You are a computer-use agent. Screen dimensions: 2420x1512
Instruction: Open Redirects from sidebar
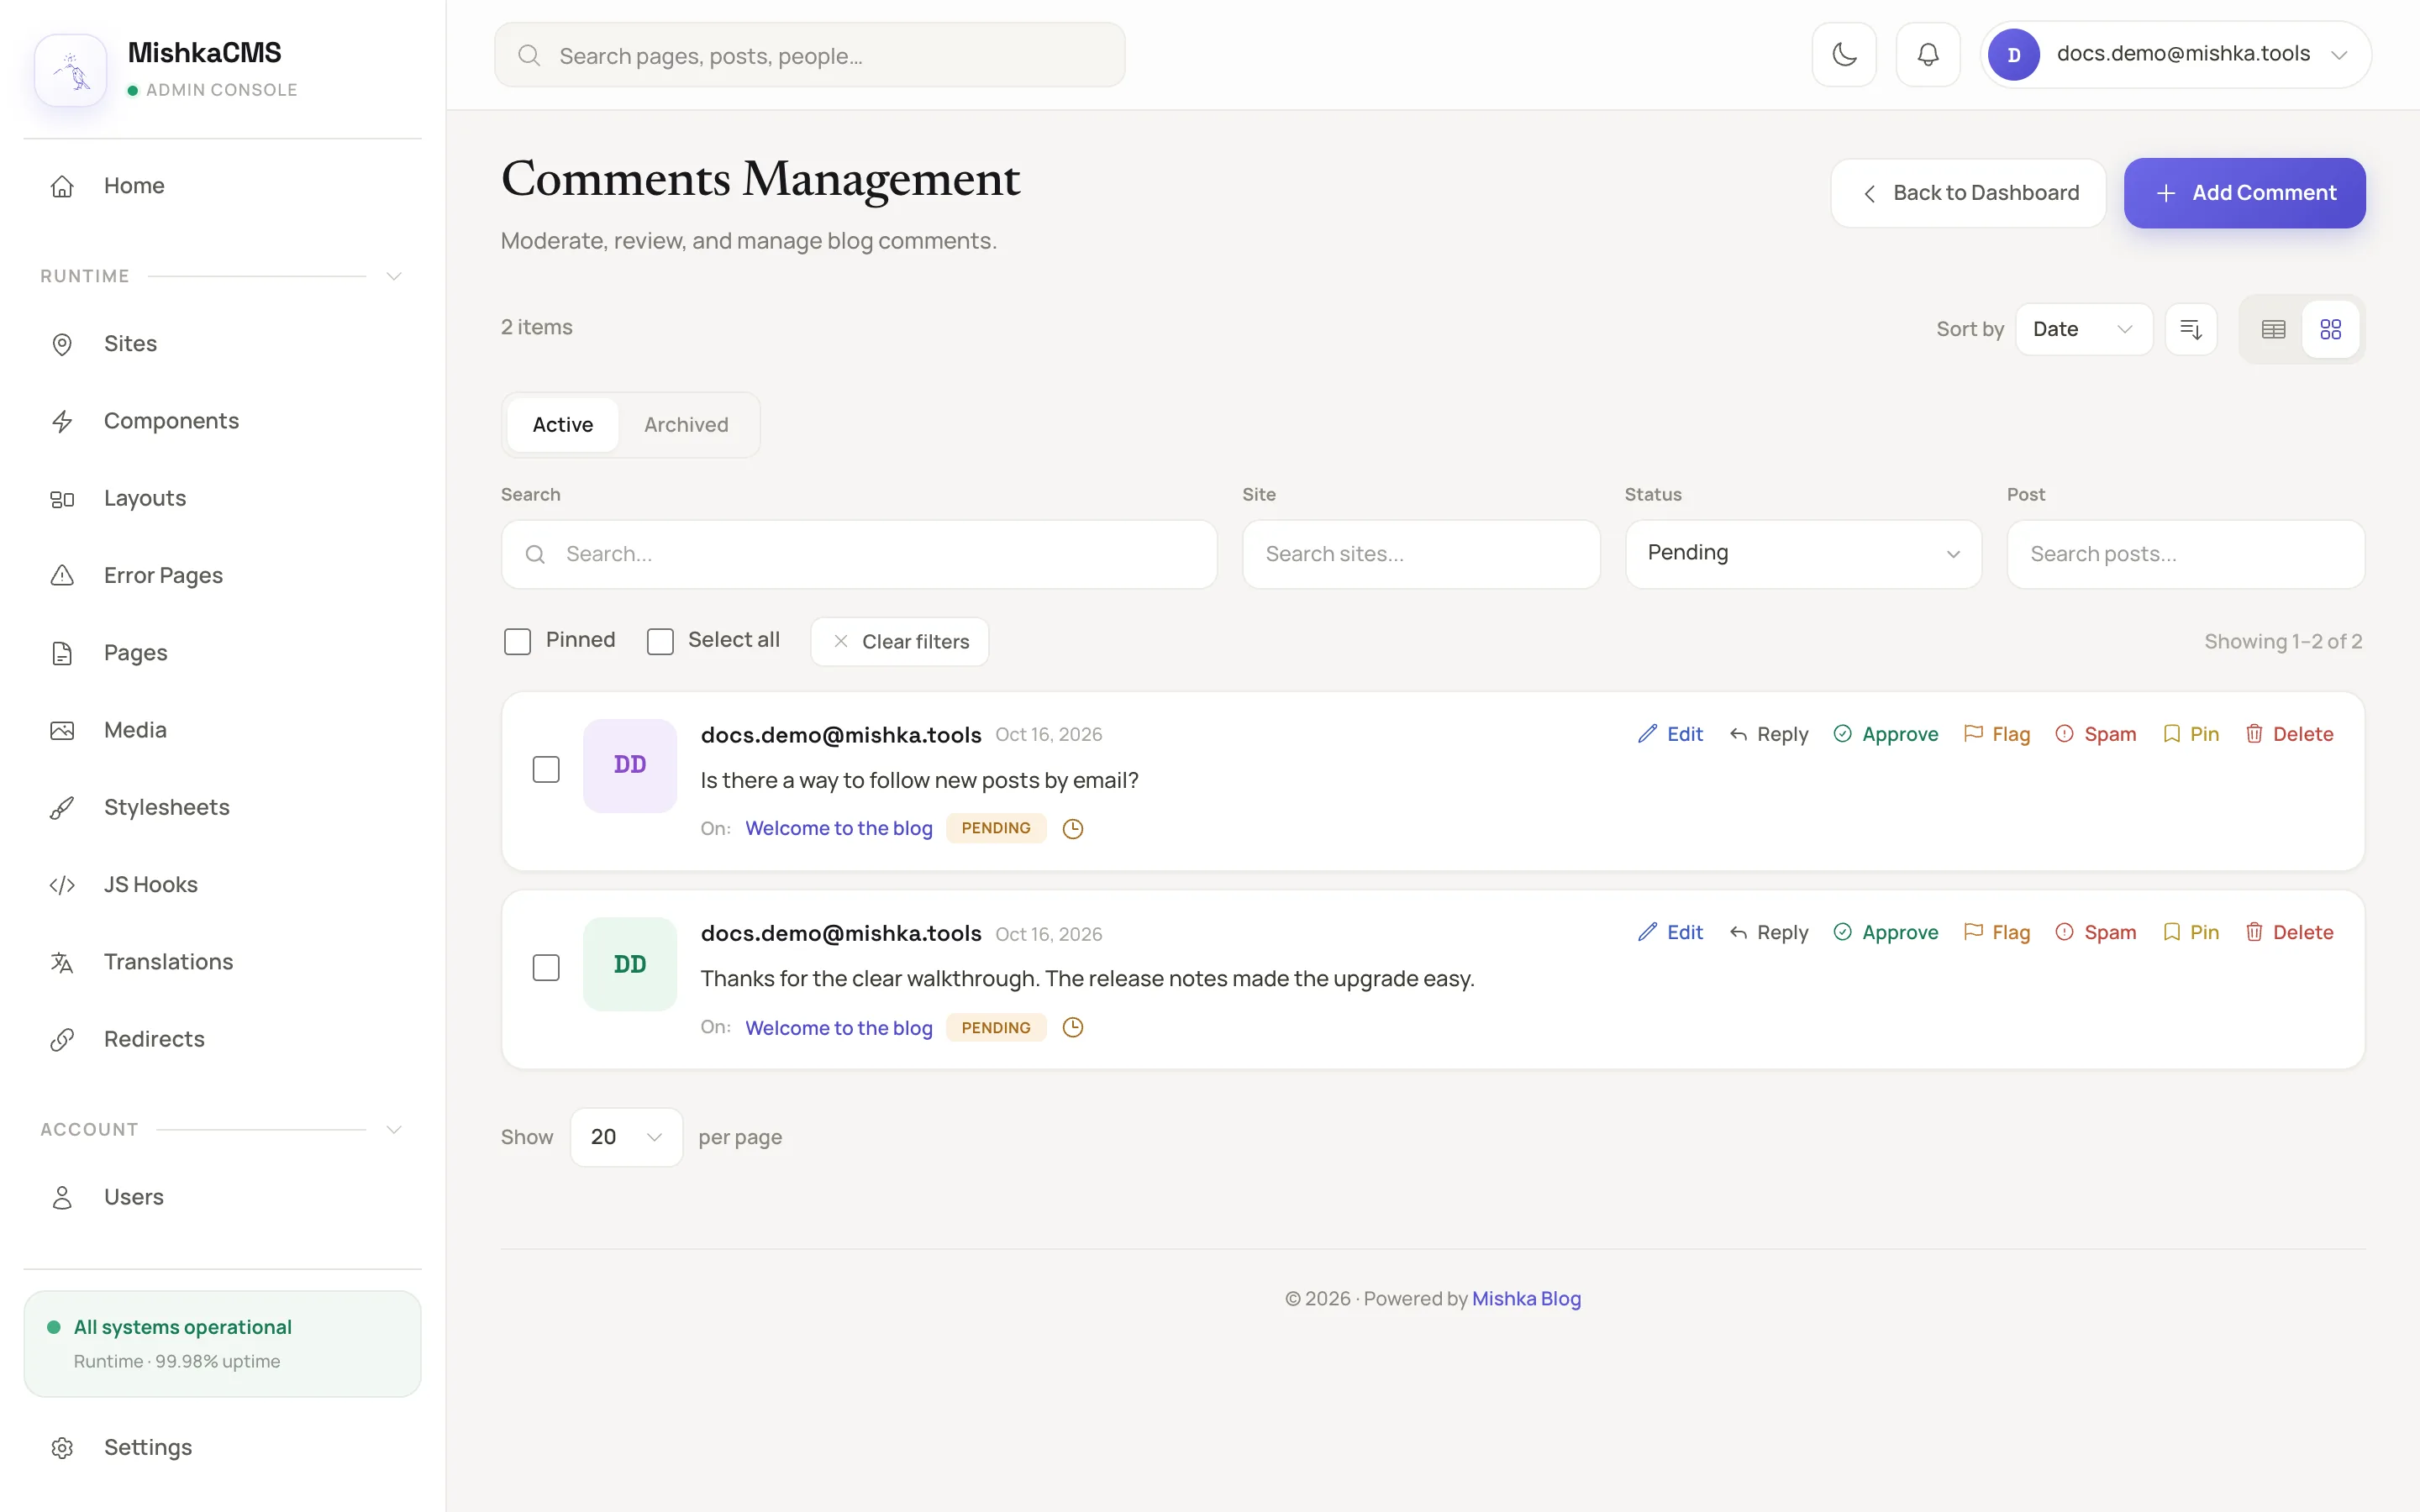tap(222, 1039)
